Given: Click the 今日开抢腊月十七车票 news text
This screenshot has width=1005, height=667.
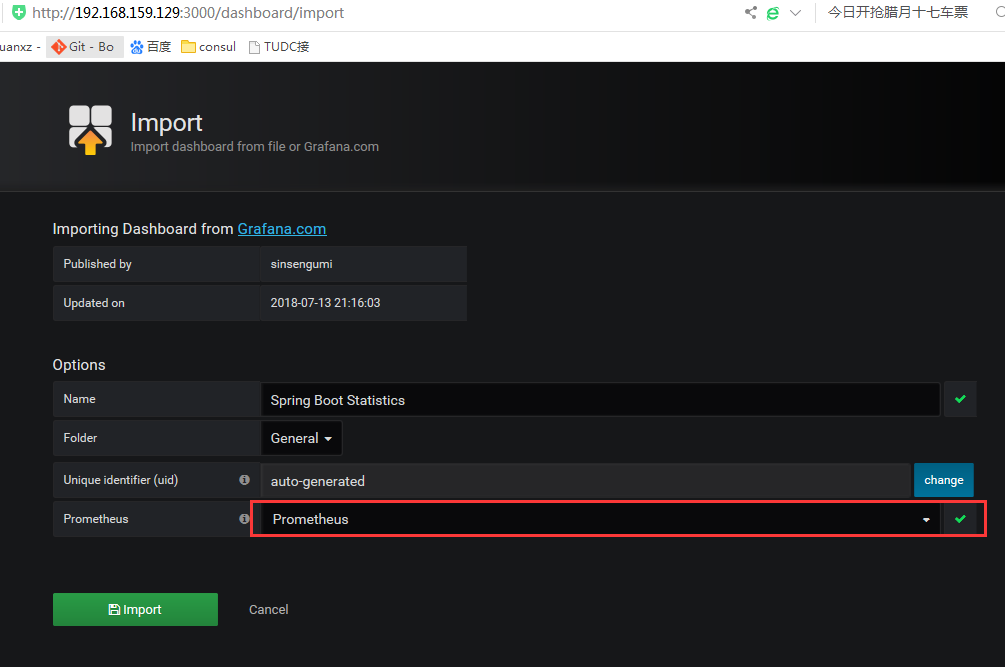Looking at the screenshot, I should [x=897, y=12].
